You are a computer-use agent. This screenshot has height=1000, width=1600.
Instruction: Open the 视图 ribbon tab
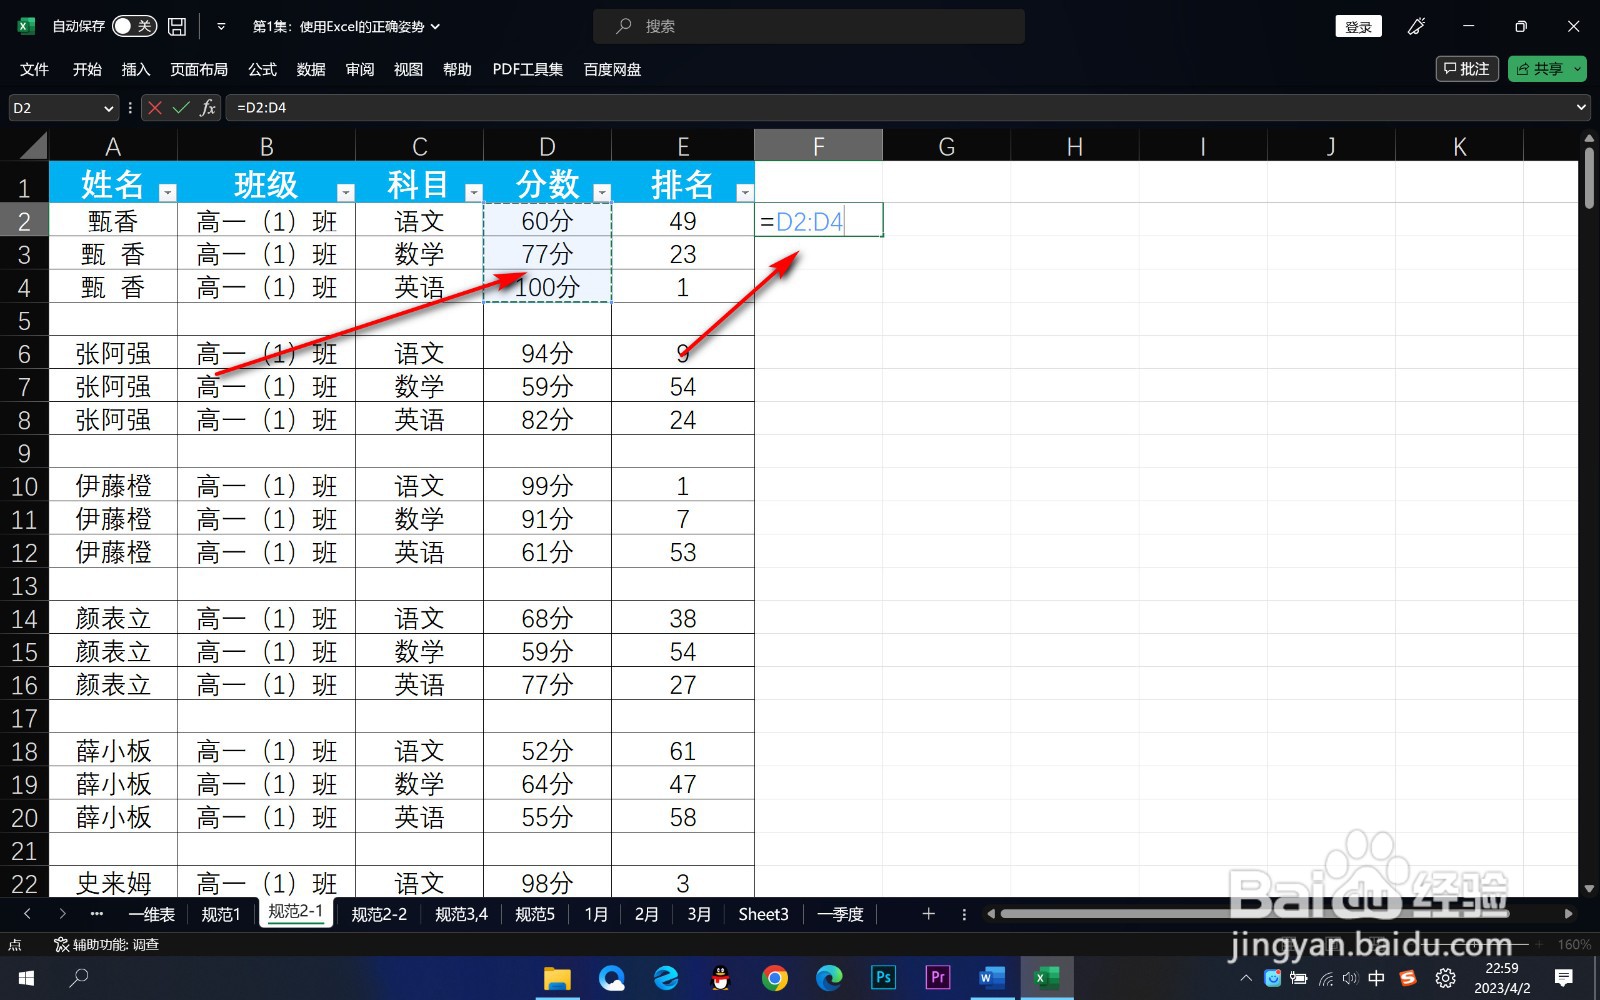click(x=408, y=69)
